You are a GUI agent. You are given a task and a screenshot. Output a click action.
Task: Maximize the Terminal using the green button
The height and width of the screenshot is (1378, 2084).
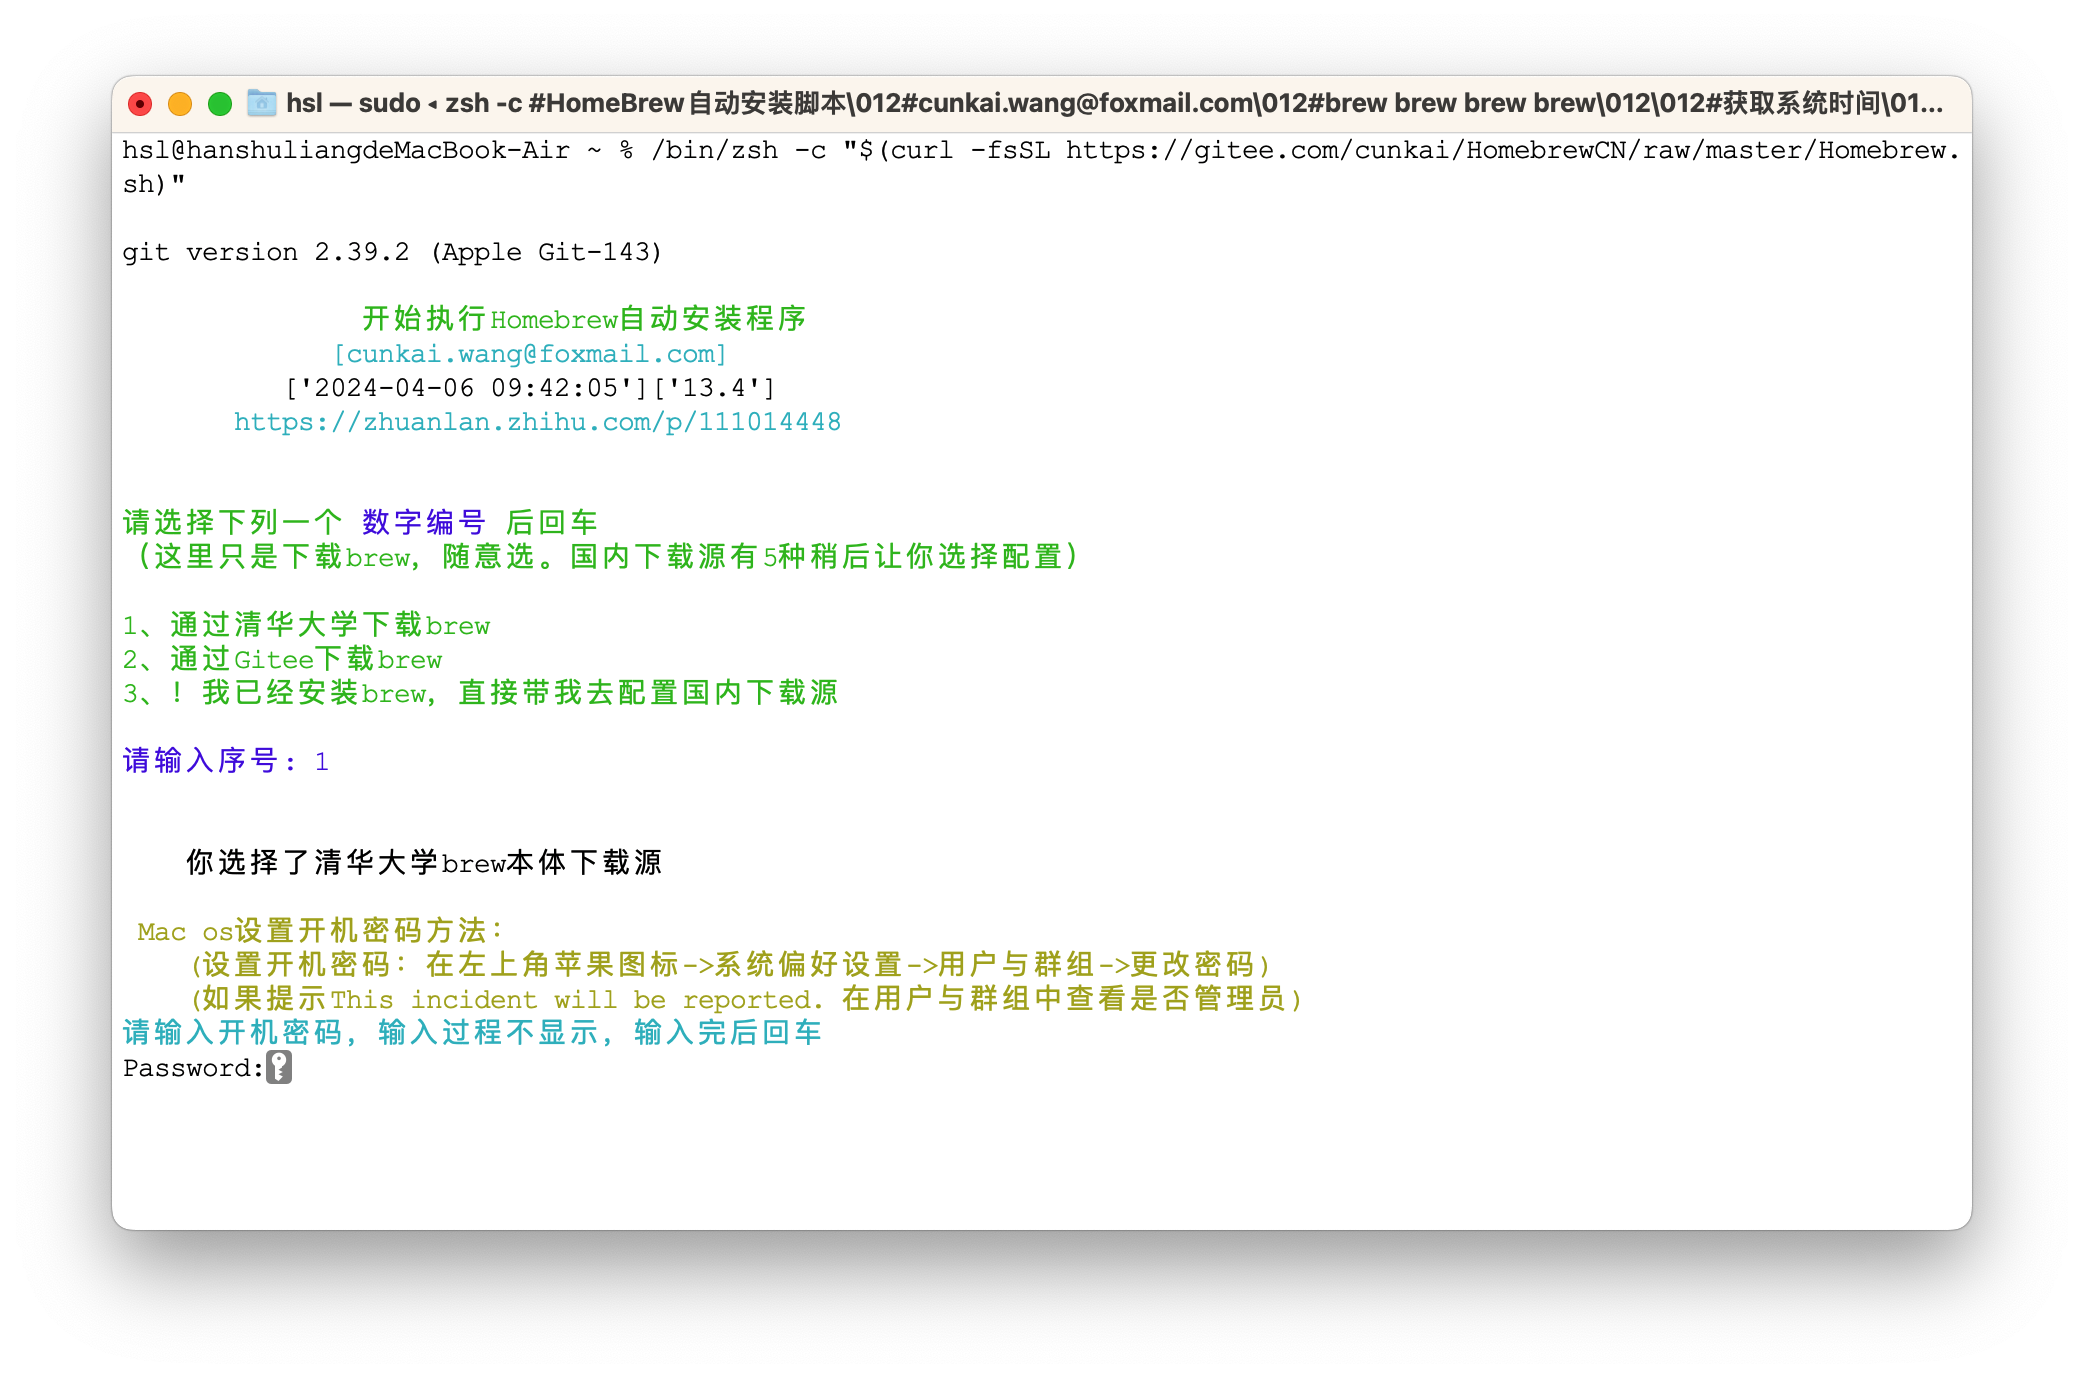(220, 104)
